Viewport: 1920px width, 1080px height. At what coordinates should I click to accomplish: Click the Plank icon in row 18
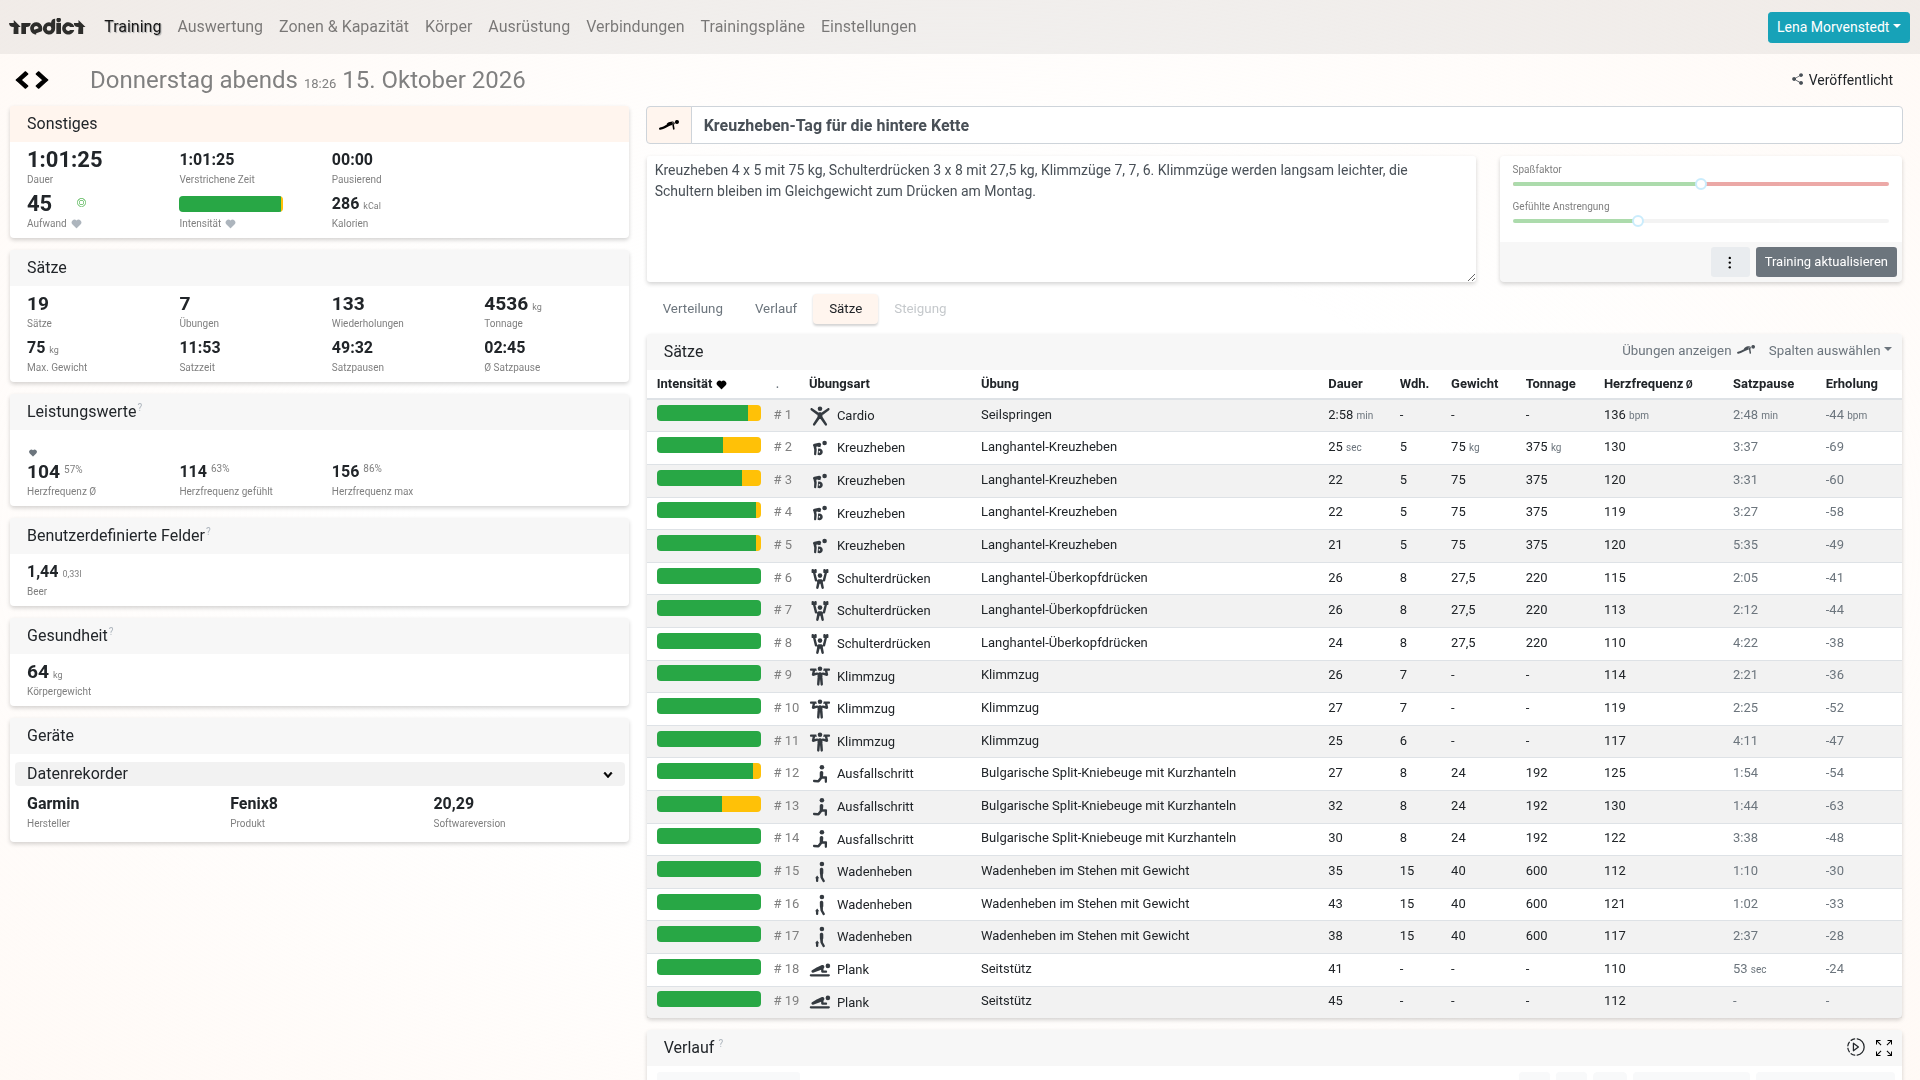pyautogui.click(x=820, y=970)
